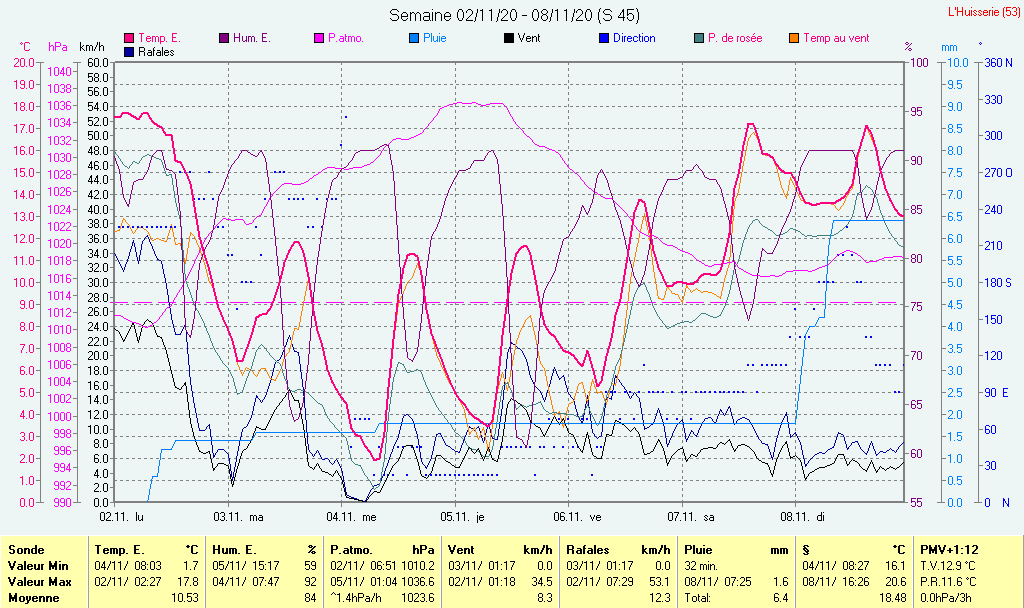This screenshot has height=608, width=1024.
Task: Click the PMV+1:12 header
Action: [950, 550]
